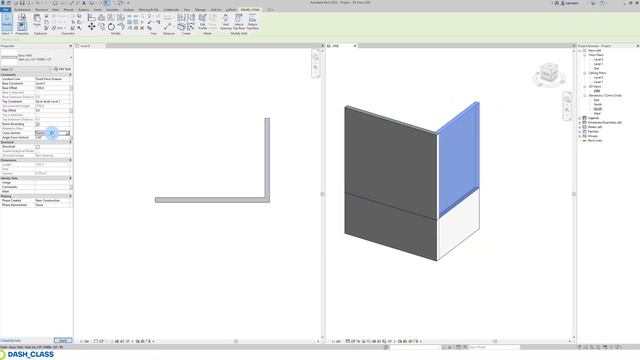The image size is (640, 360).
Task: Click the Rotate tool icon
Action: (x=111, y=27)
